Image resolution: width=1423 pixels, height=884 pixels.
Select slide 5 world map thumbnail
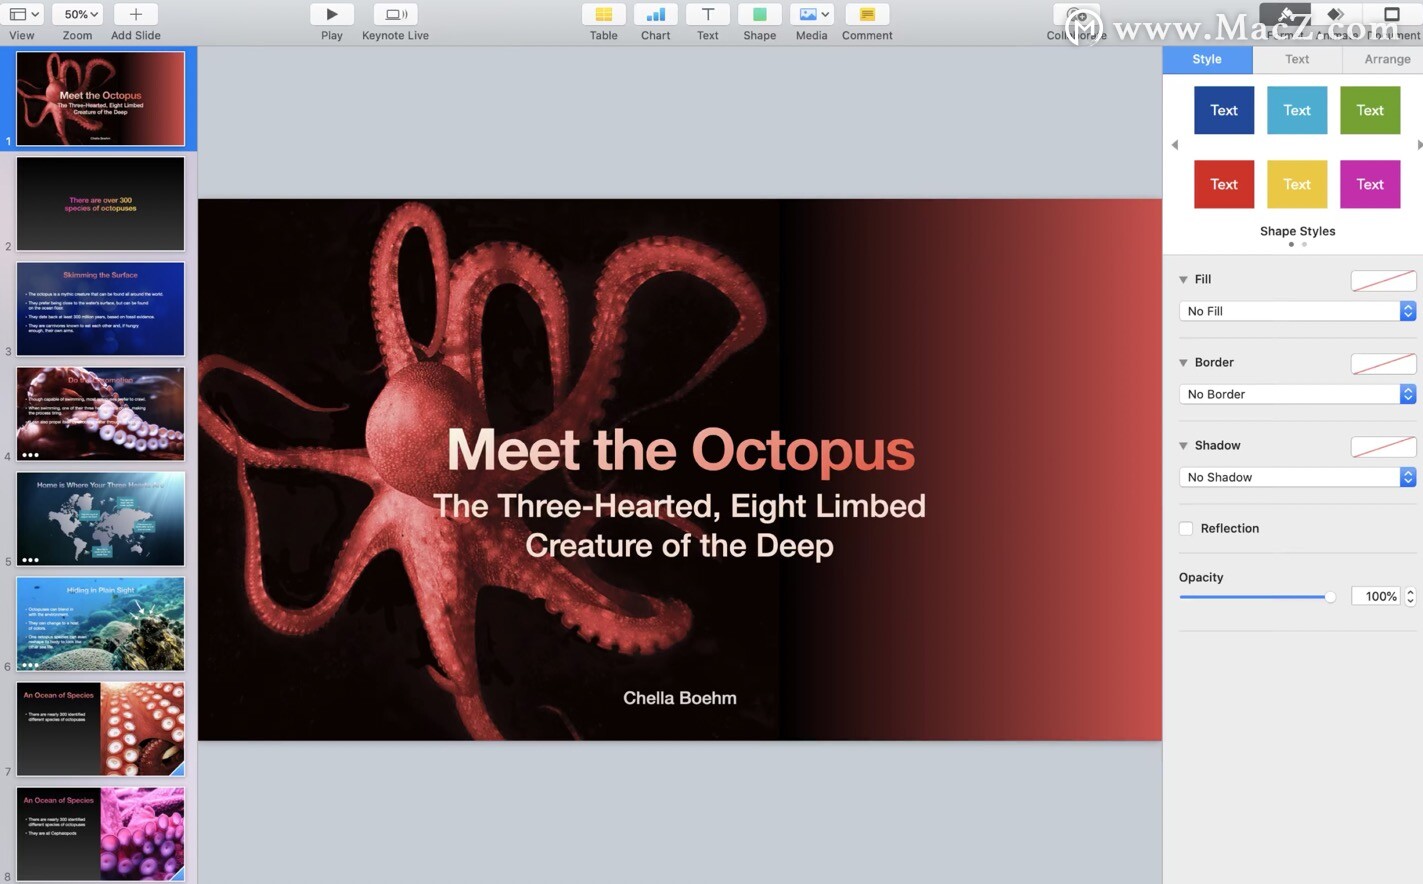tap(100, 519)
